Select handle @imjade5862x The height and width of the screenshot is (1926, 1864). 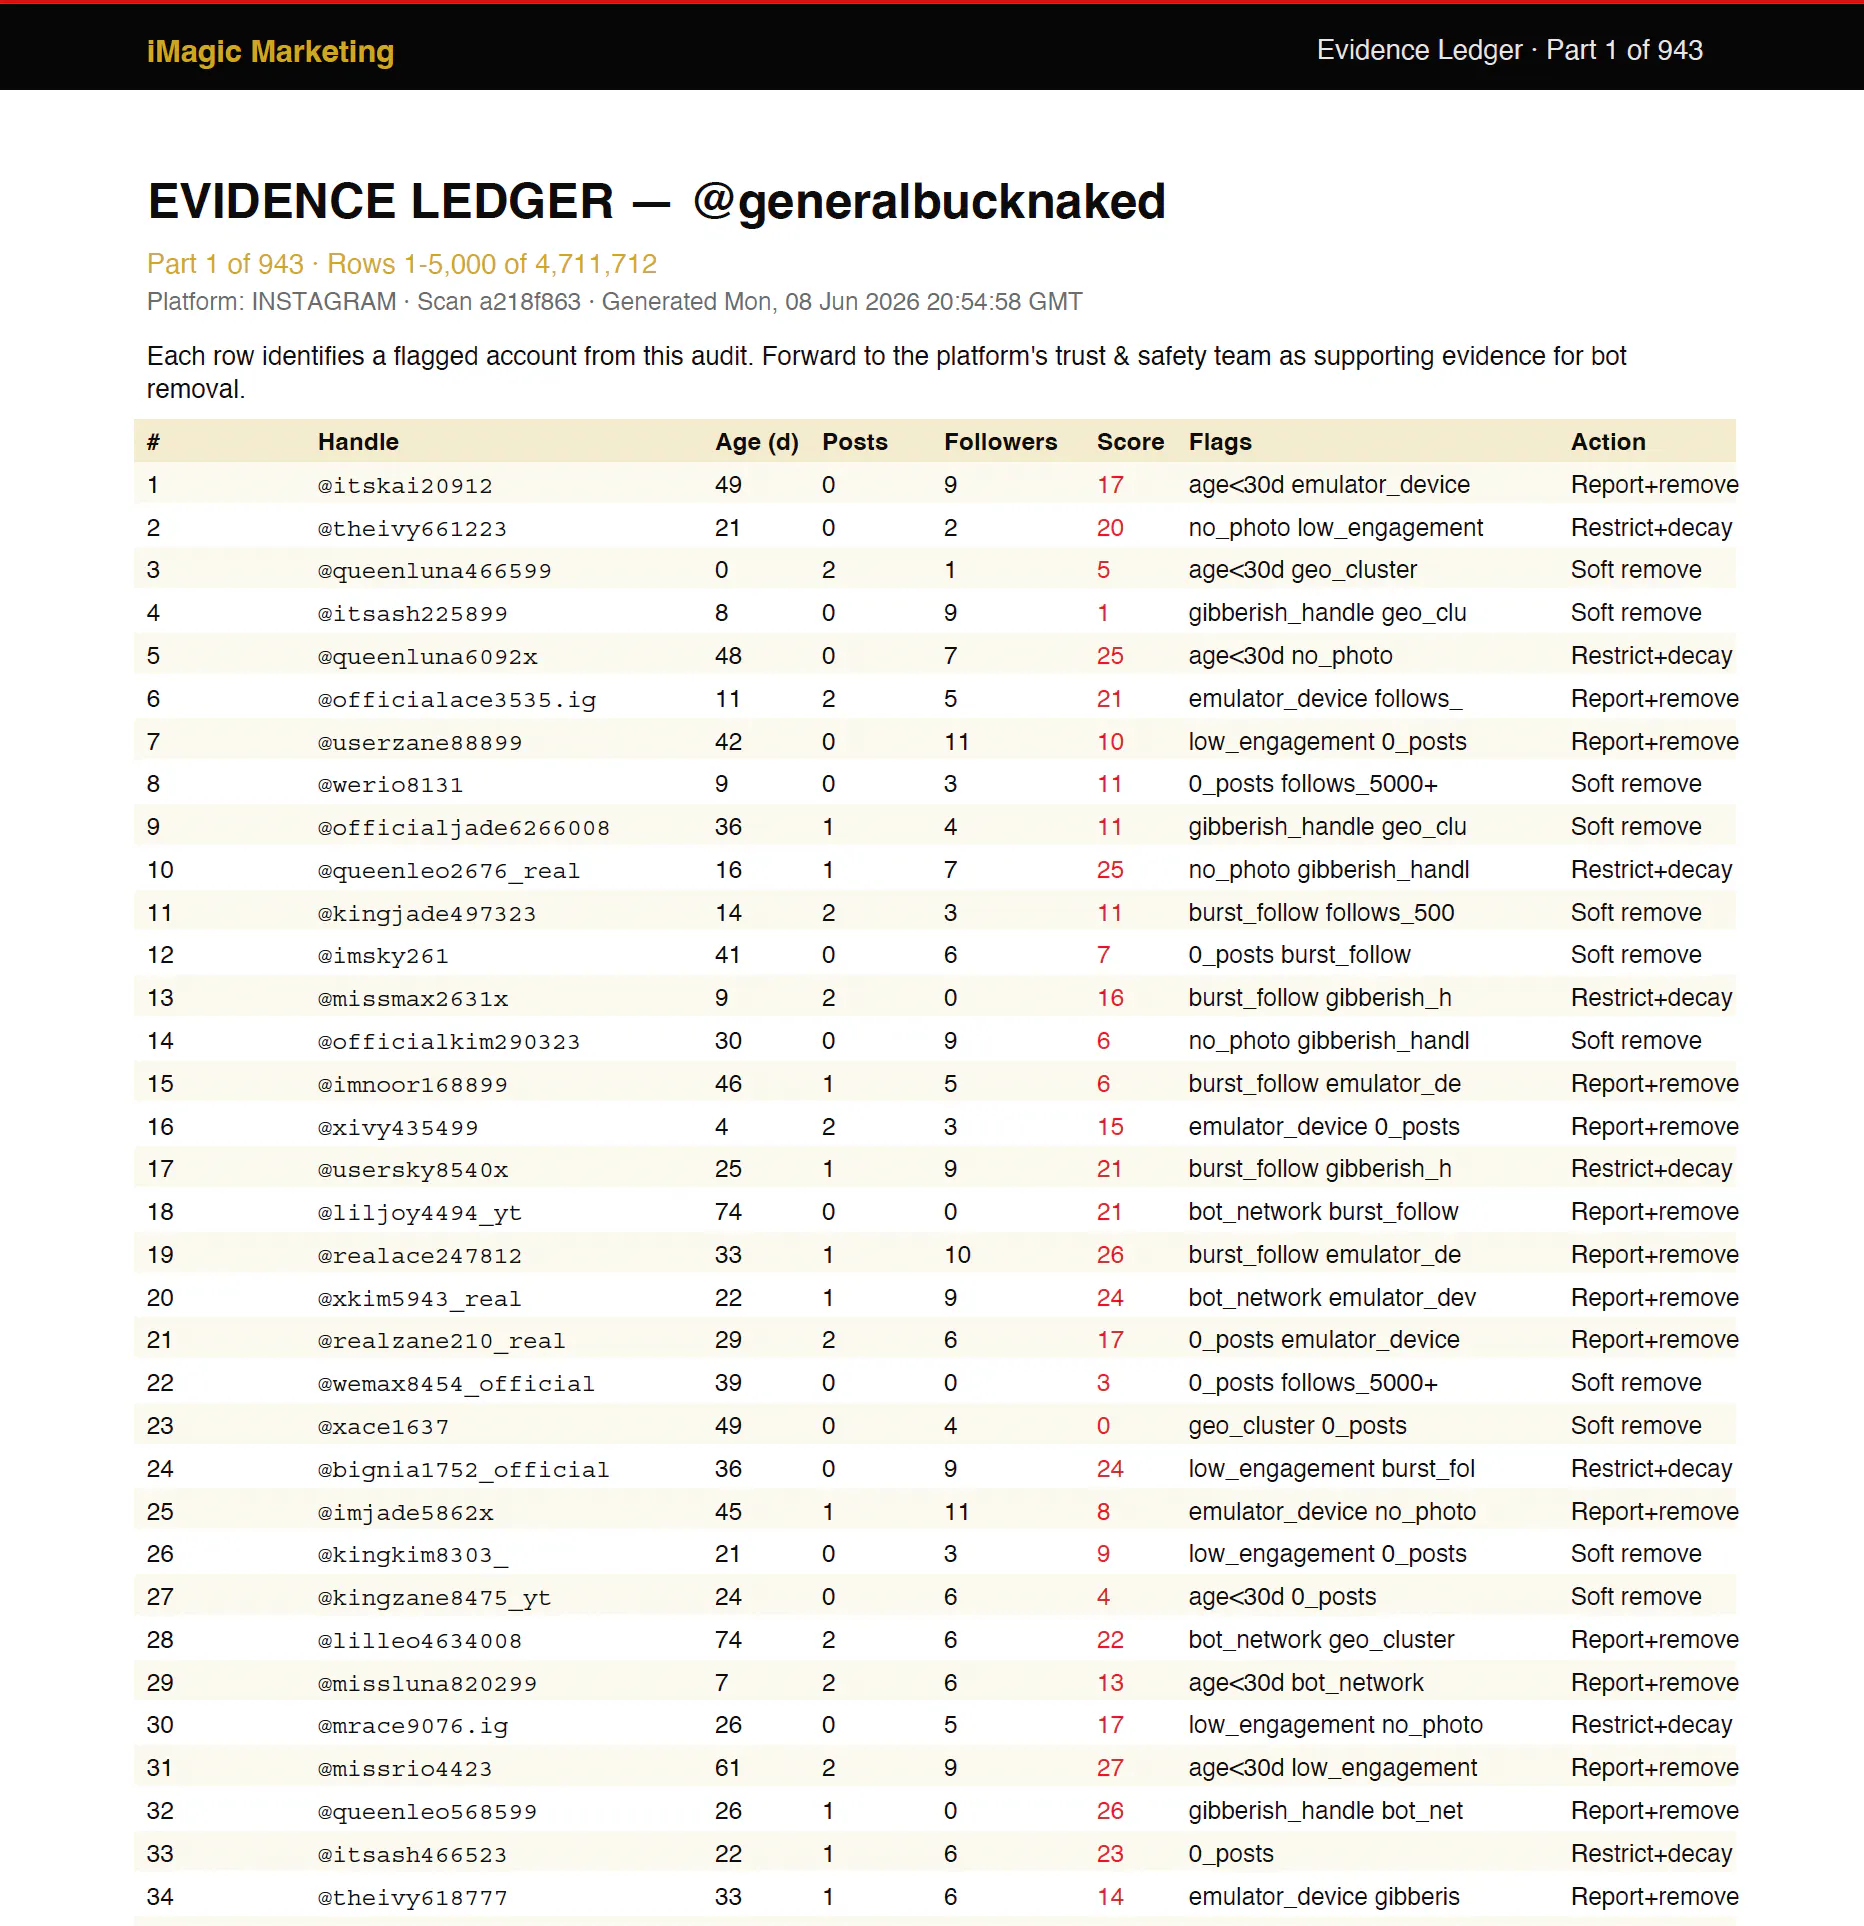(x=406, y=1513)
